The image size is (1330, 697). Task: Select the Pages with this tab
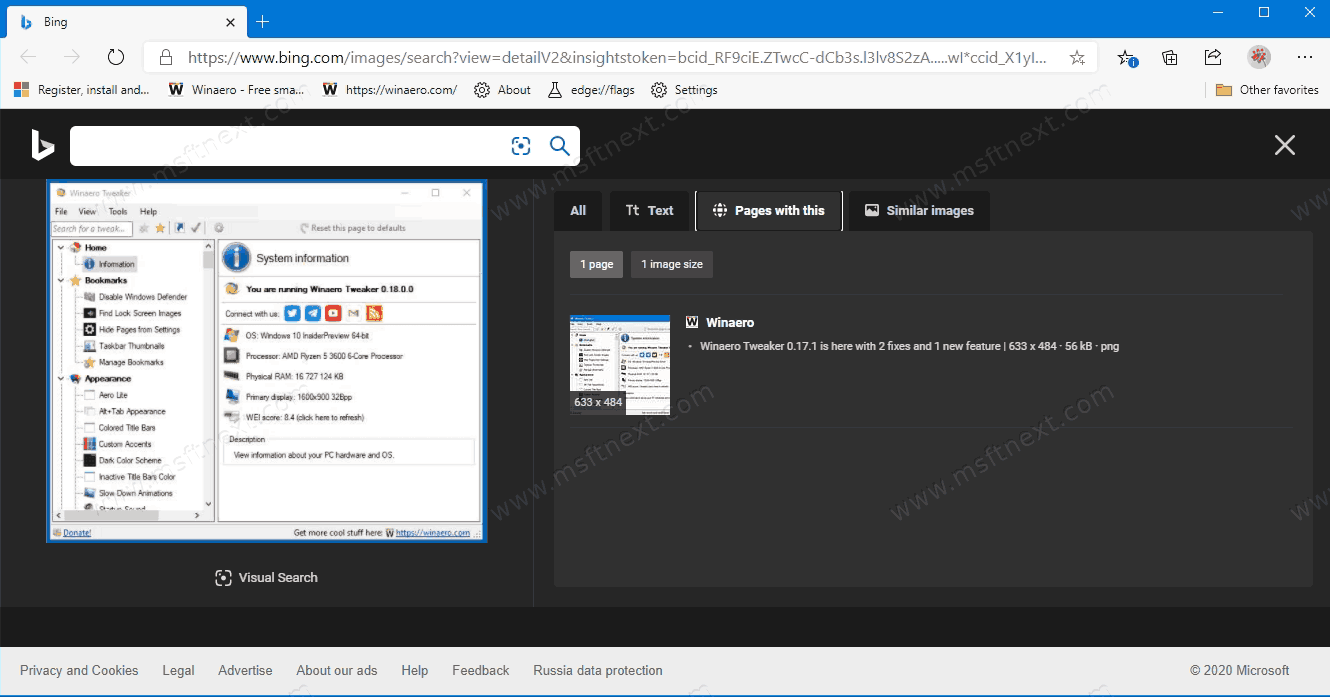coord(769,211)
